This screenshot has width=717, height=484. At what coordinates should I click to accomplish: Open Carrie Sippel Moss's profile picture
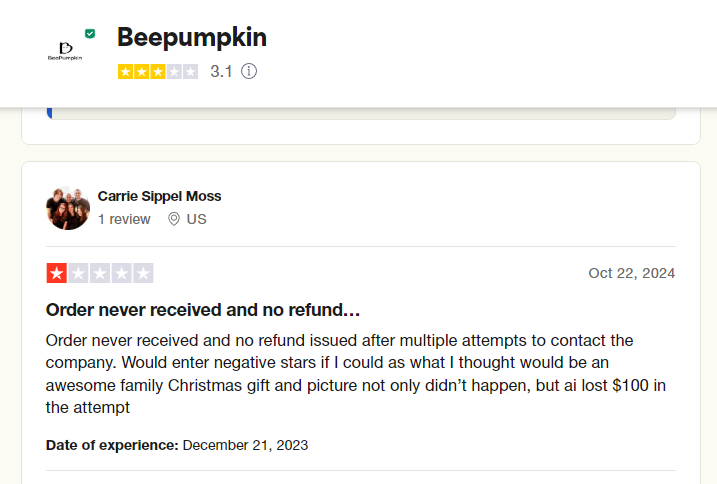pos(68,208)
